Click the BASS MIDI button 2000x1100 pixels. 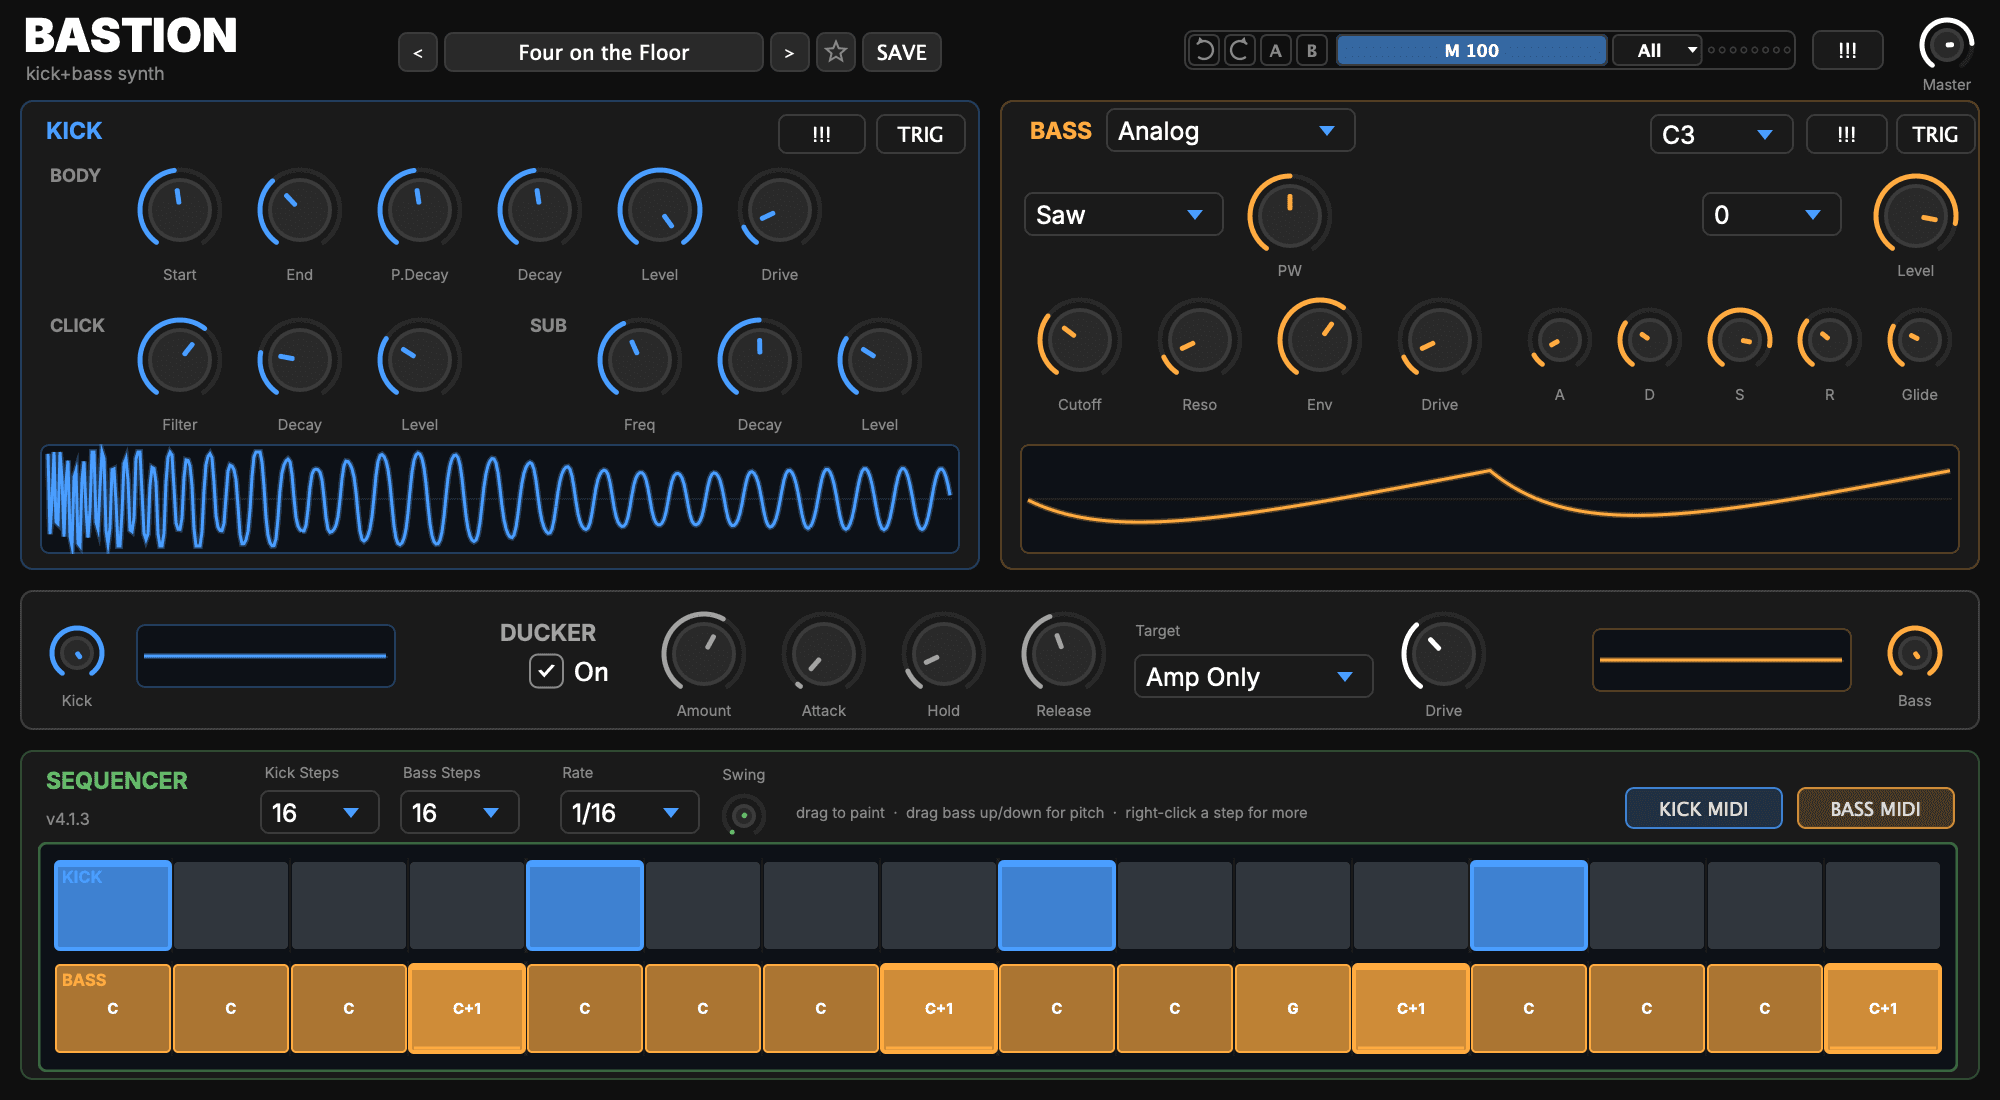tap(1875, 808)
